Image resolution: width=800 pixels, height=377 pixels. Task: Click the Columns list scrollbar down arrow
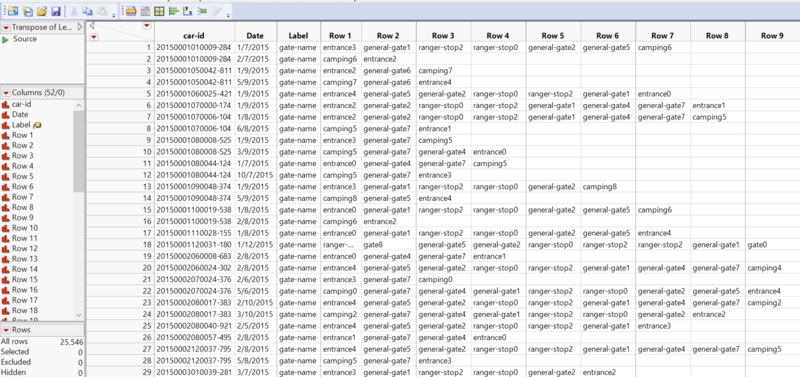coord(79,315)
